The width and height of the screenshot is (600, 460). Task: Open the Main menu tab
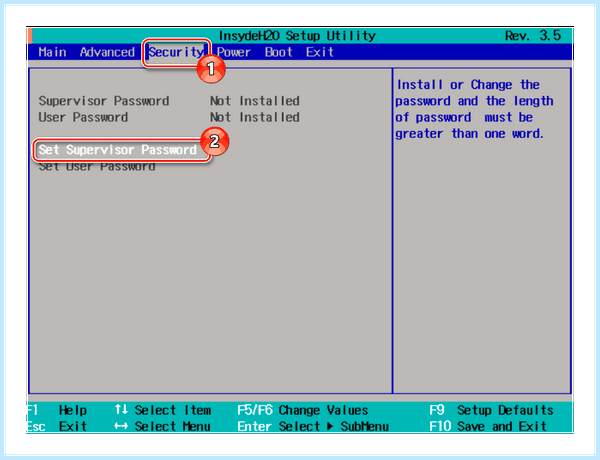point(52,52)
